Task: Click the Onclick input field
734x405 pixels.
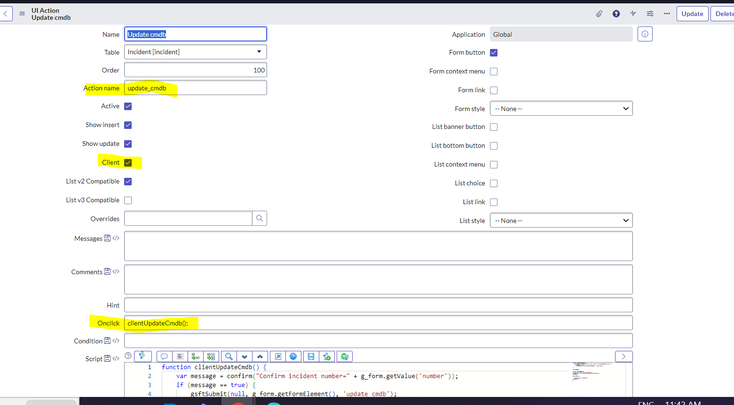Action: pyautogui.click(x=378, y=323)
